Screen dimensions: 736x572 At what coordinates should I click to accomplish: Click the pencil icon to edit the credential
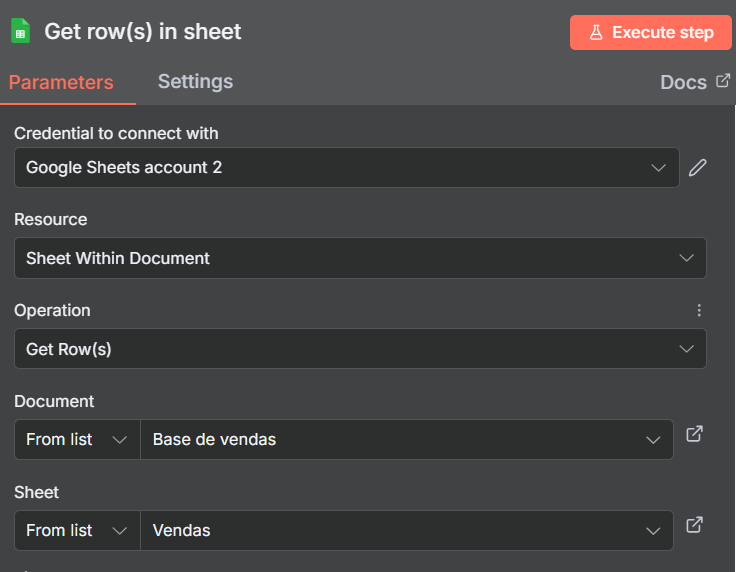(698, 168)
